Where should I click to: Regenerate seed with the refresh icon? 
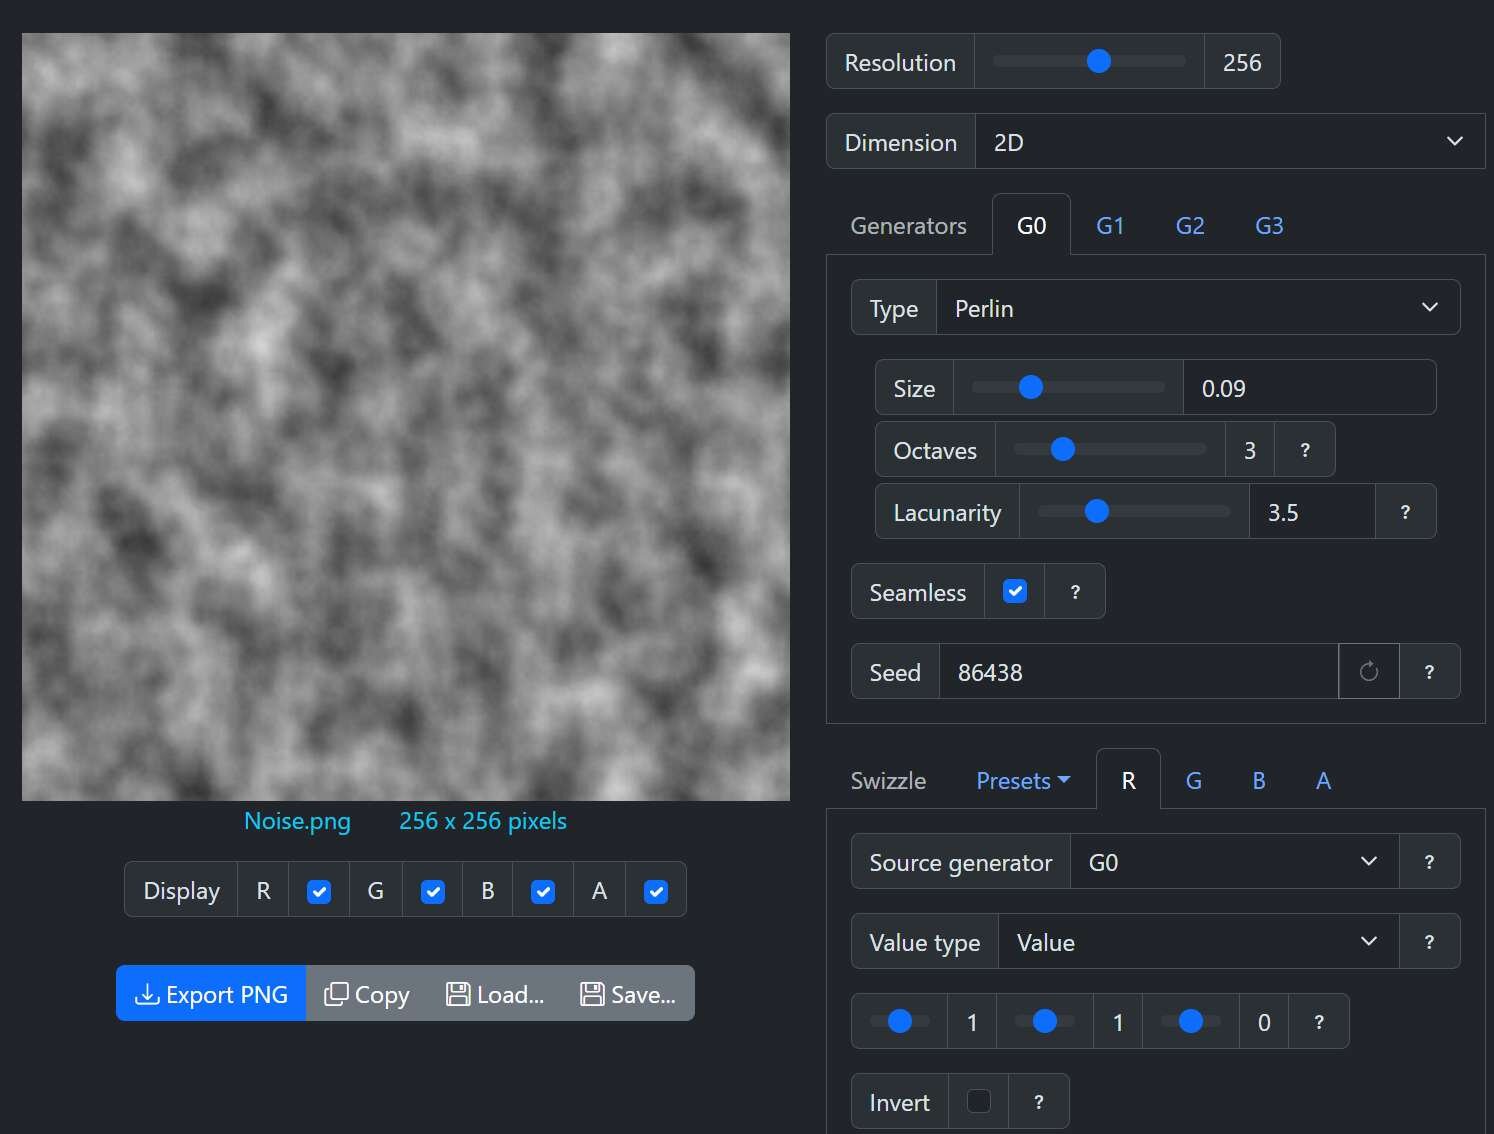pos(1368,671)
